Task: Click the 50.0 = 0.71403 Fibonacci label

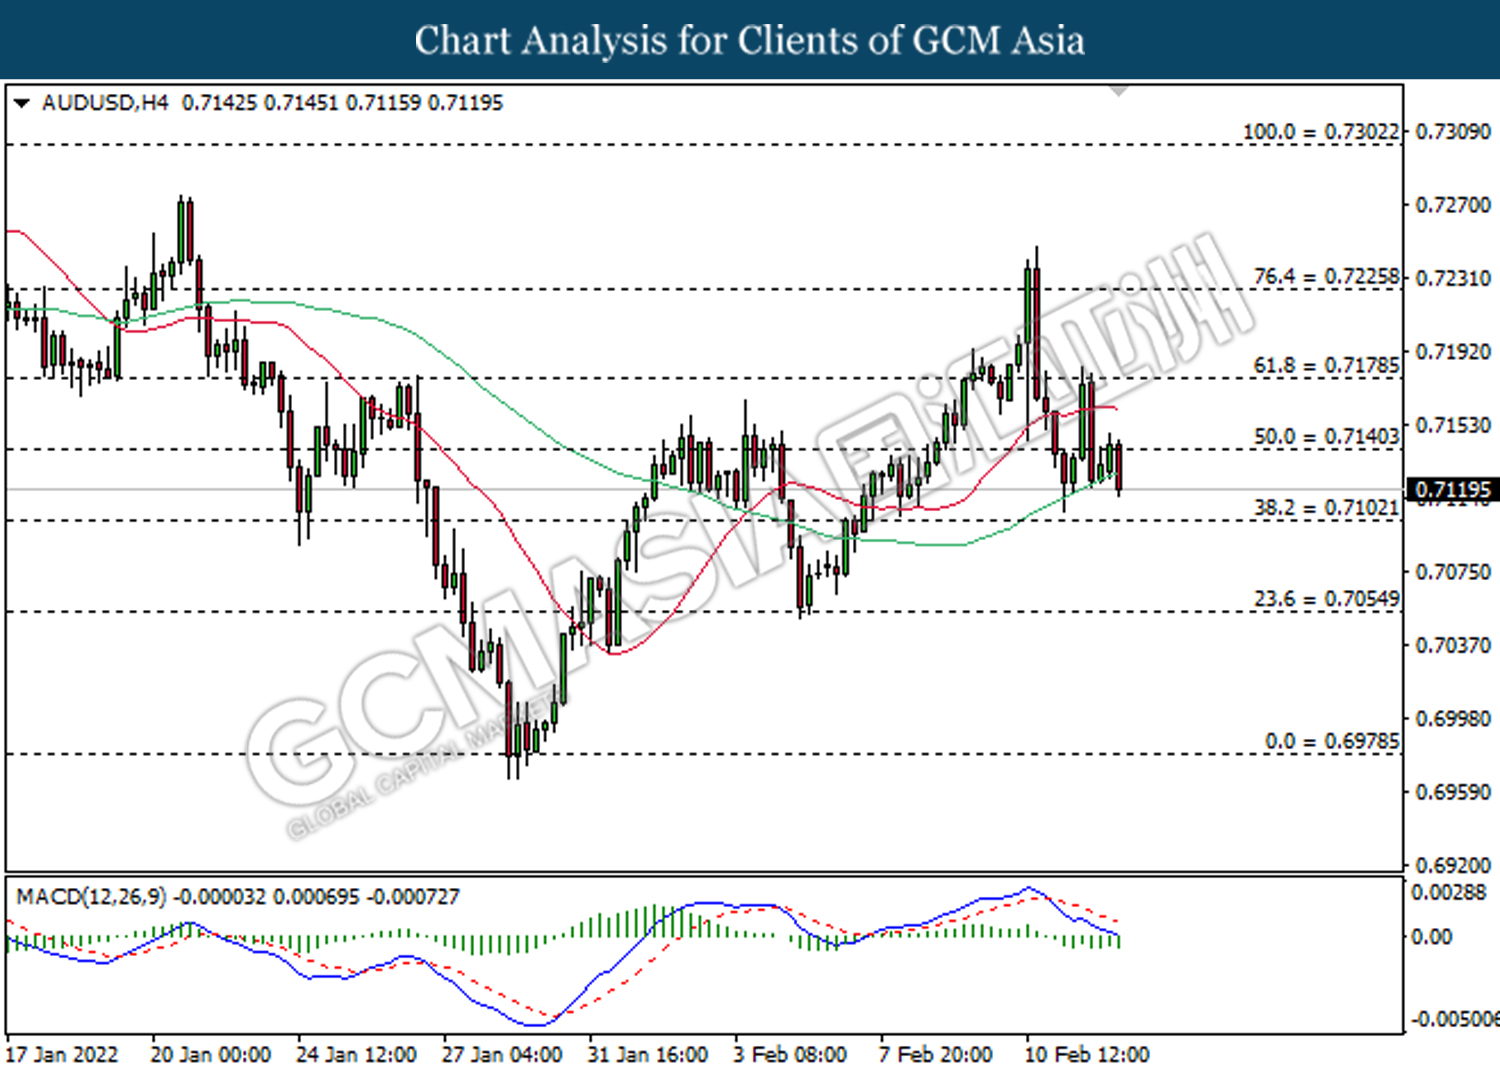Action: click(x=1326, y=437)
